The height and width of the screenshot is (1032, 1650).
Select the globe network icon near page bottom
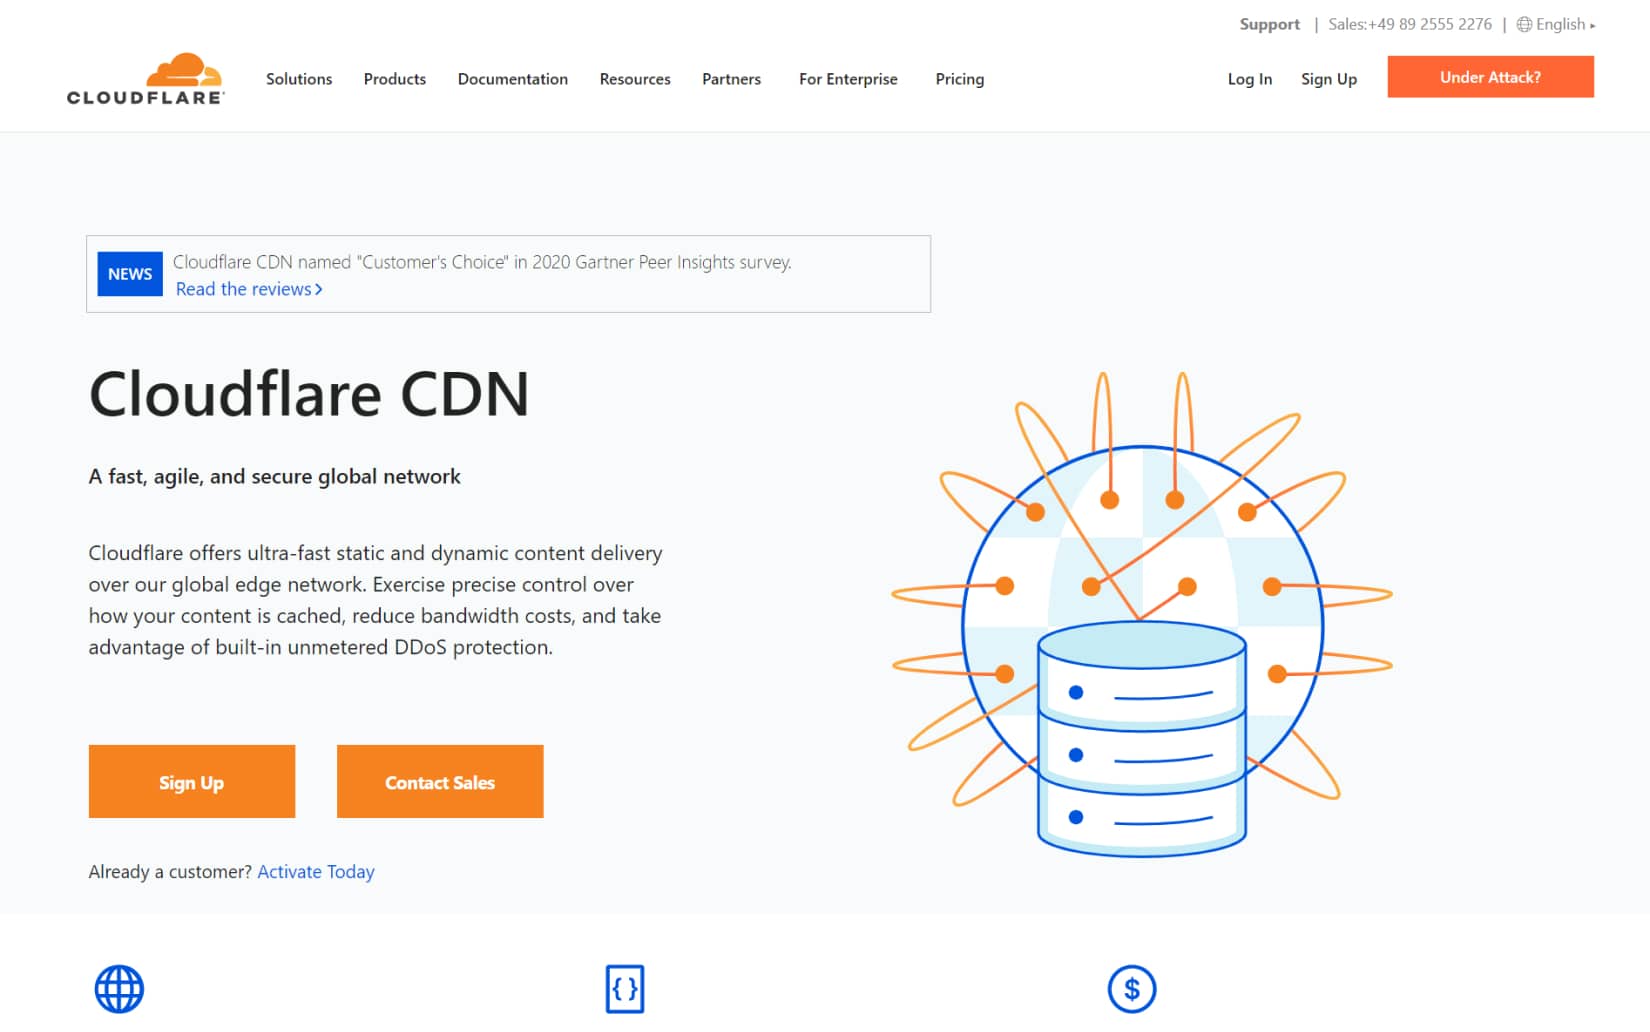coord(119,988)
